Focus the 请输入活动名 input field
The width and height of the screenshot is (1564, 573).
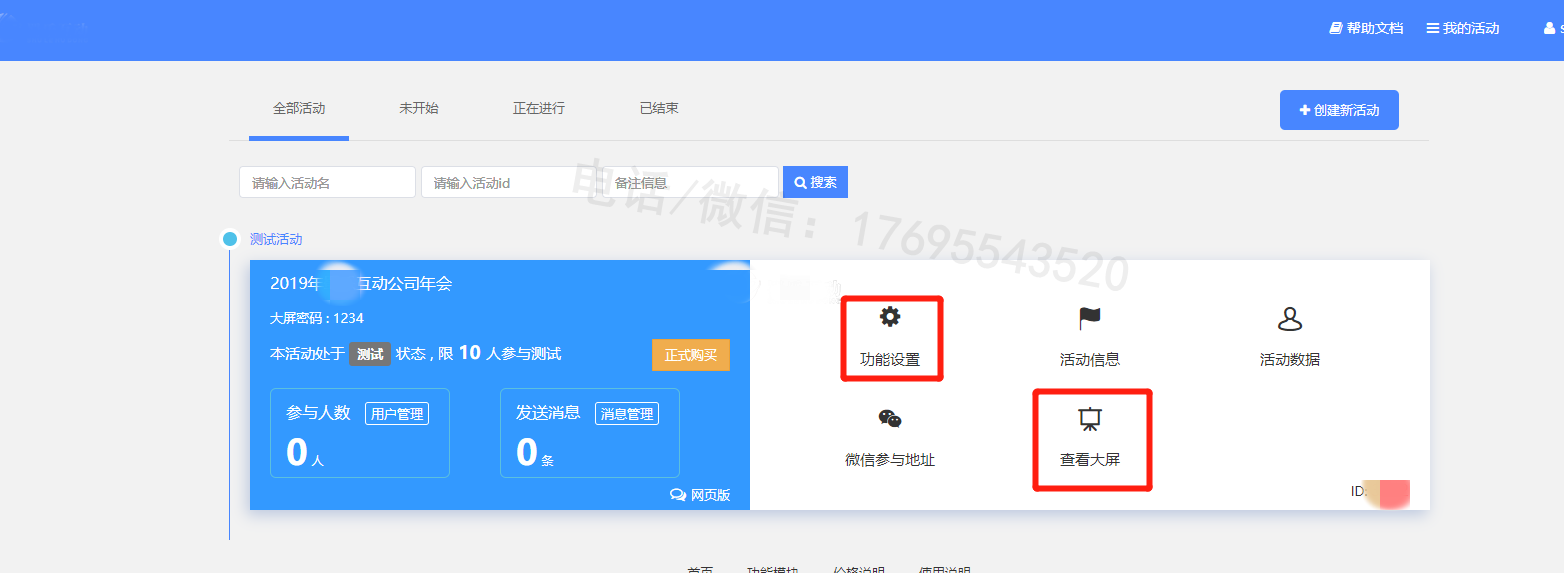tap(327, 182)
